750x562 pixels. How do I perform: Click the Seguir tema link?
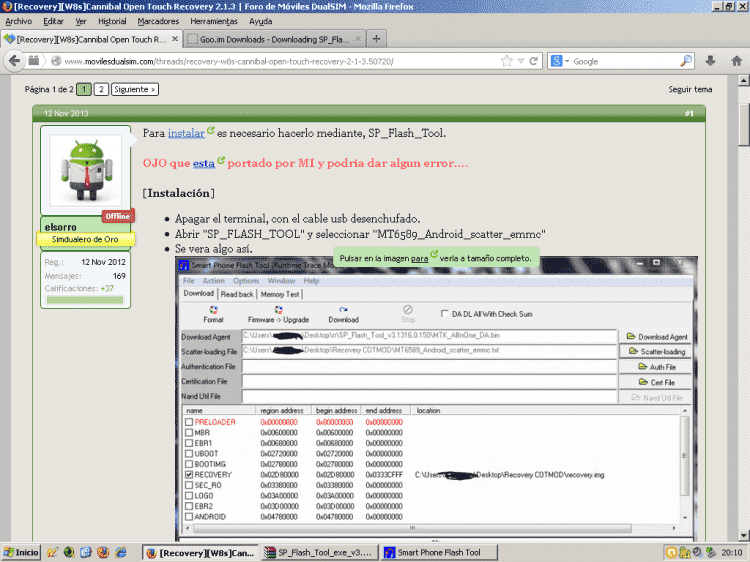(690, 89)
